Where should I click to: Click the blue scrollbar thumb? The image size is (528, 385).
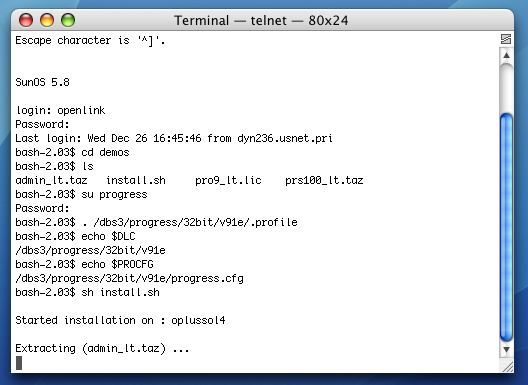click(506, 228)
